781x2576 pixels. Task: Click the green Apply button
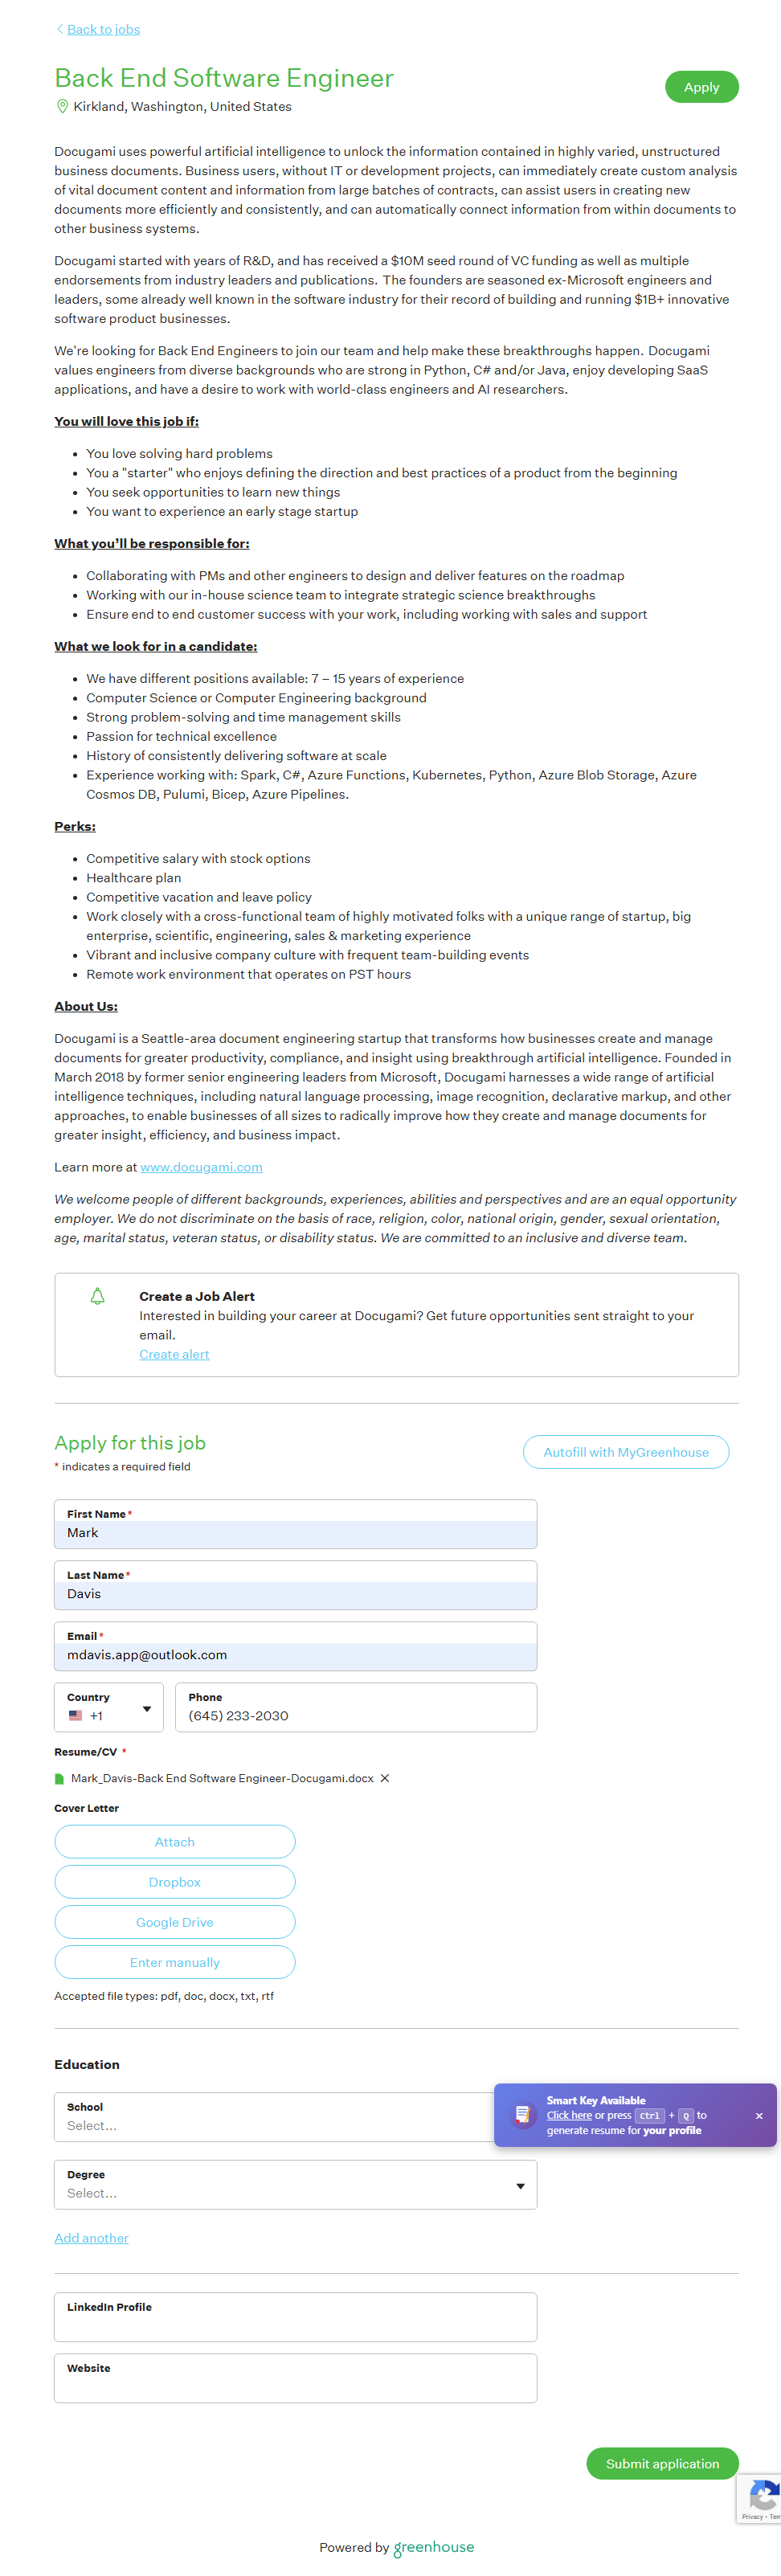pyautogui.click(x=701, y=87)
